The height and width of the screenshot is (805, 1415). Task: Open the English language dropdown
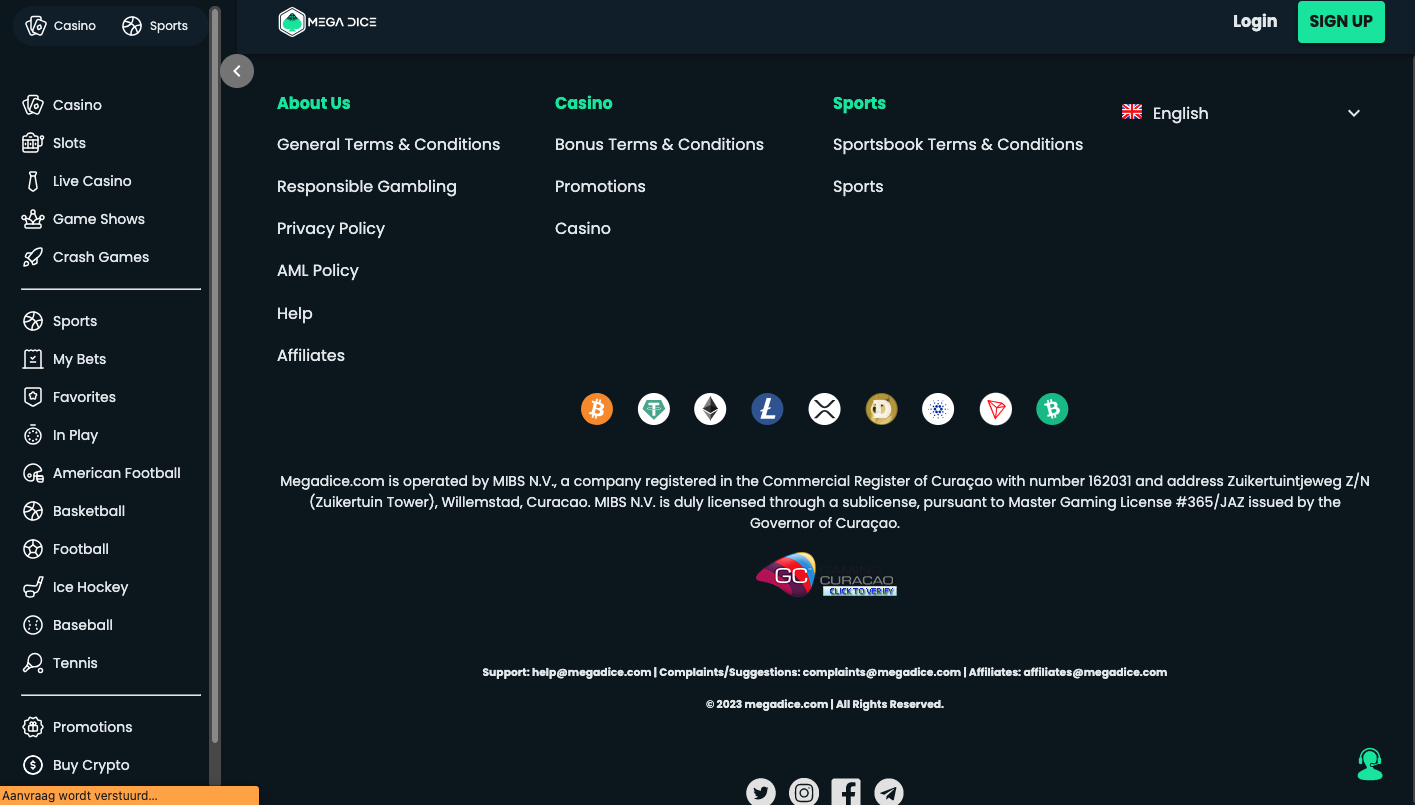click(1241, 113)
